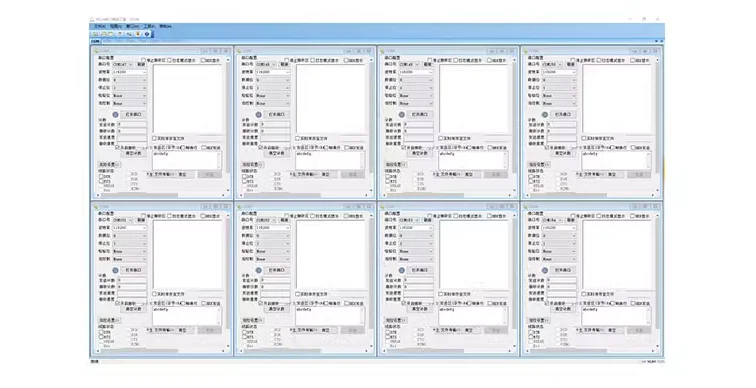This screenshot has width=756, height=388.
Task: Select the COM tab below the toolbar
Action: (95, 41)
